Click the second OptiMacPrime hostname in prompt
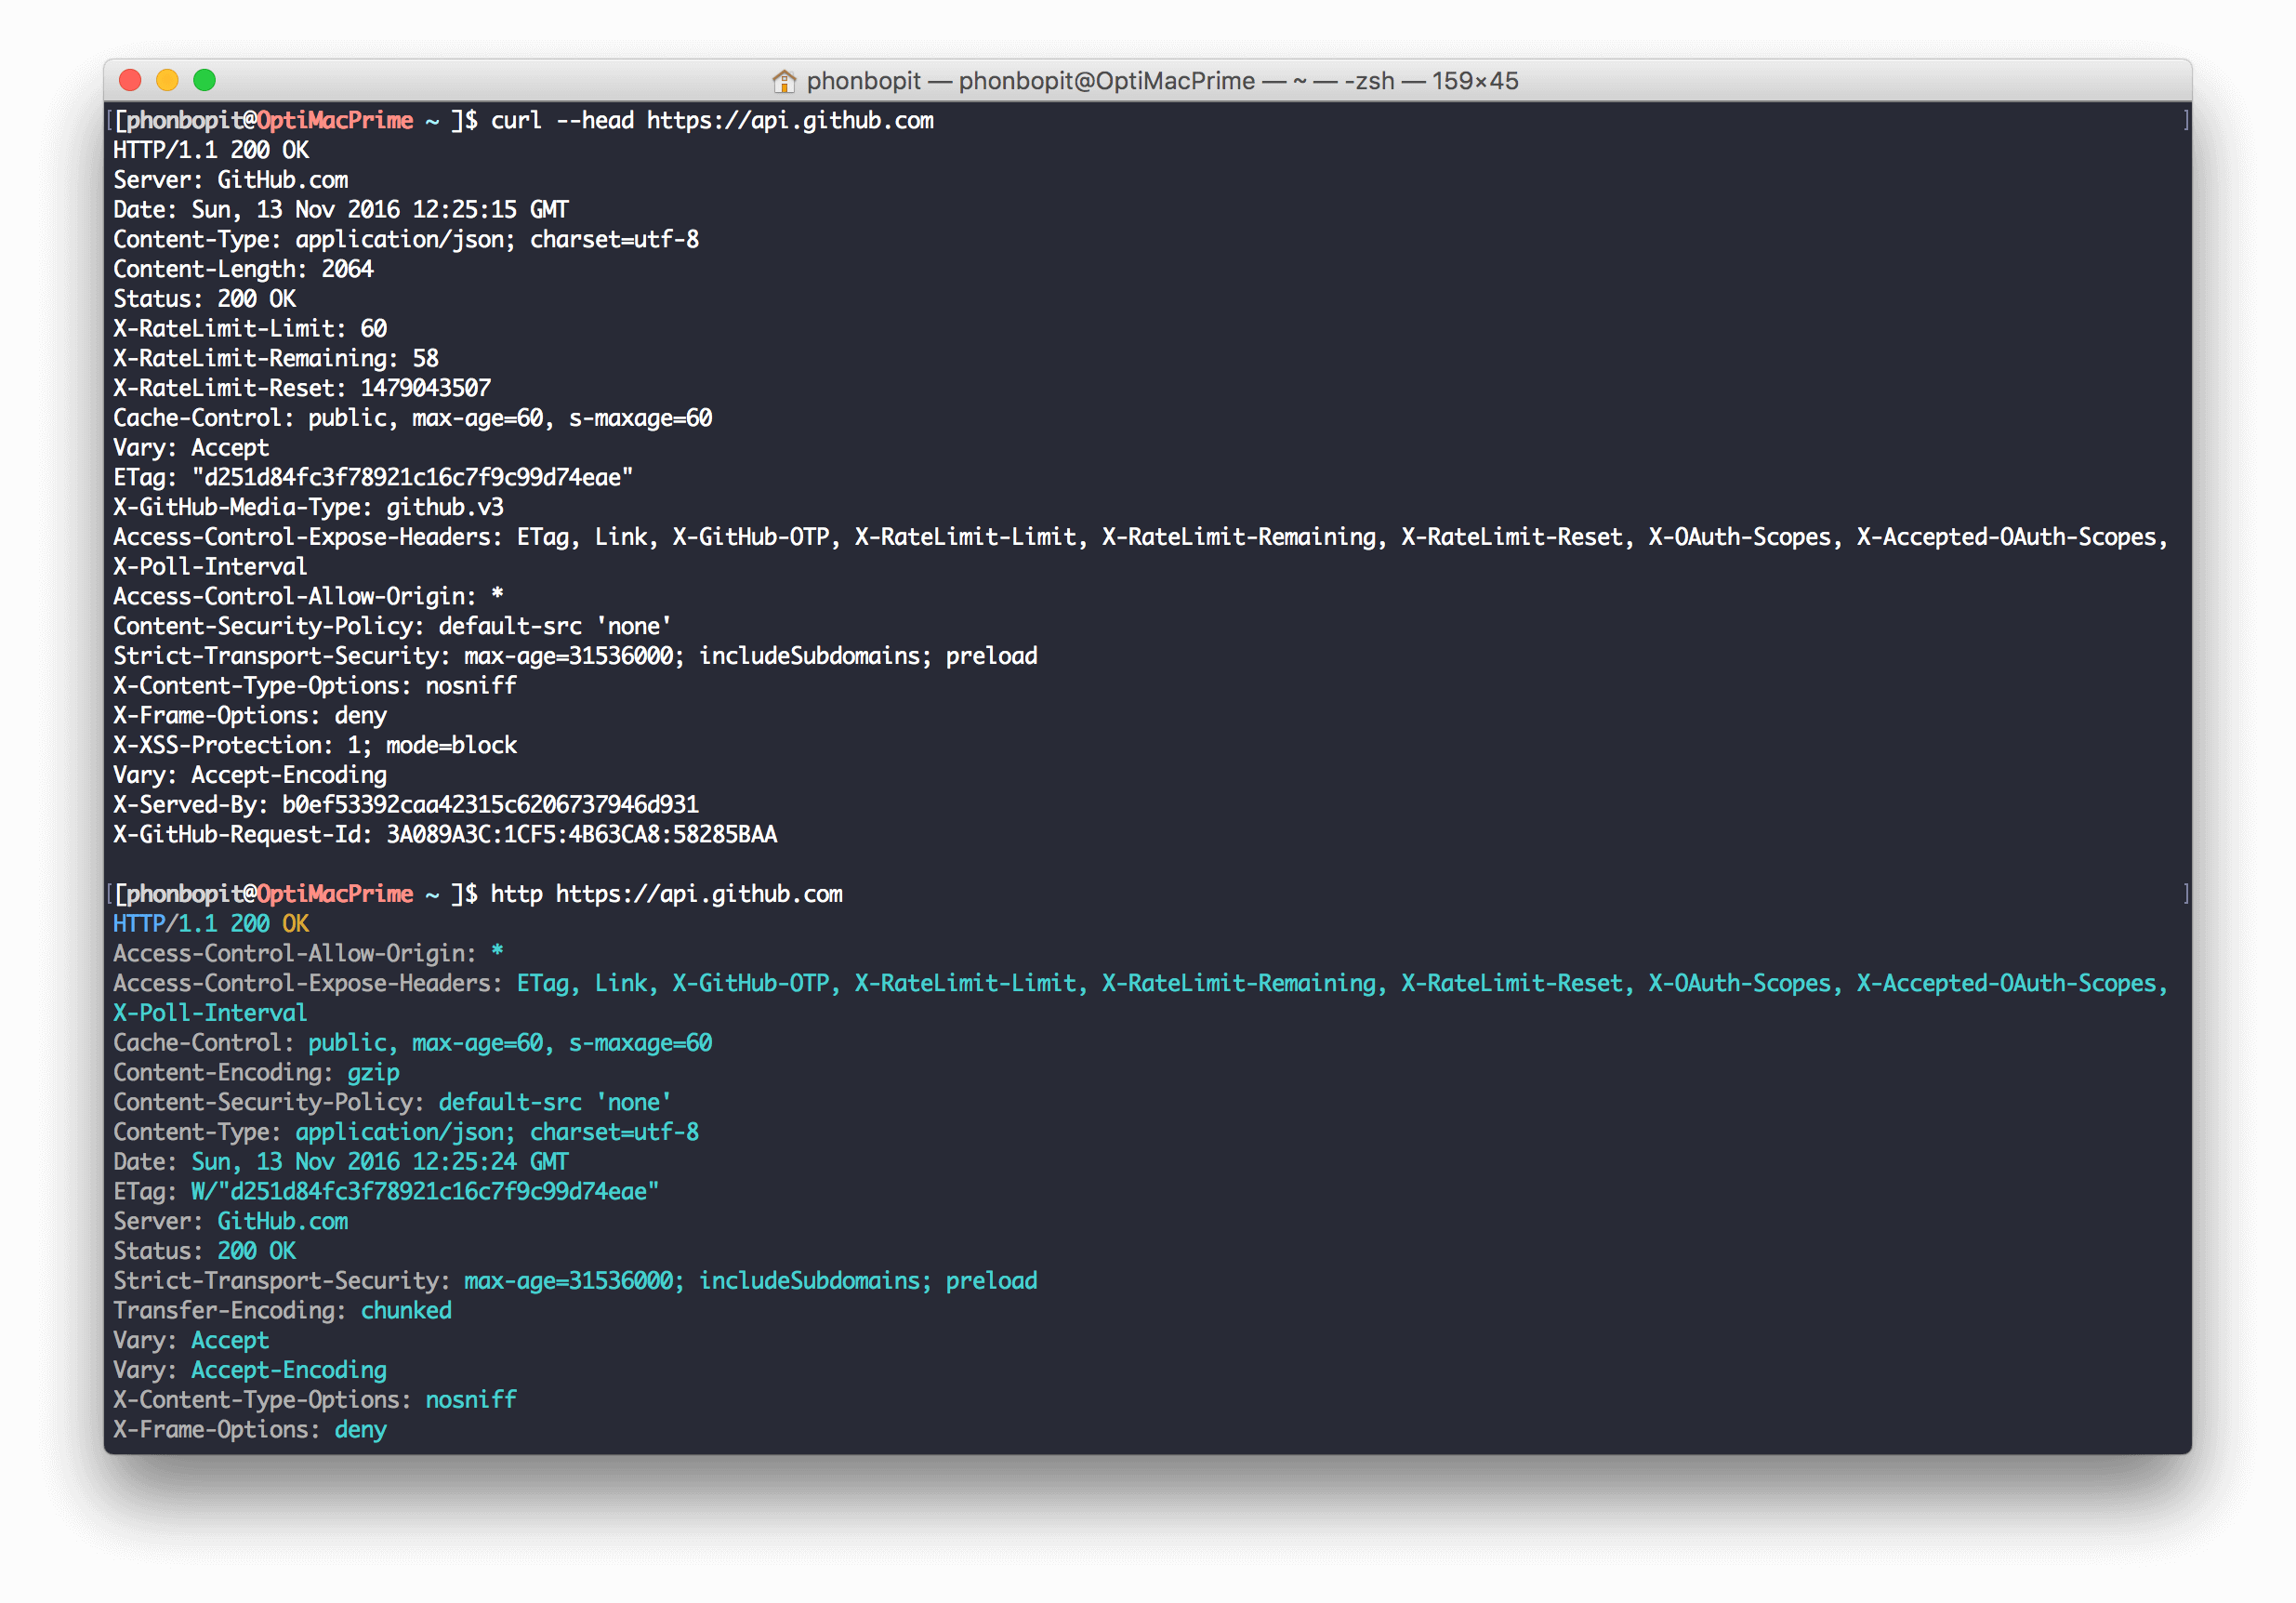Viewport: 2296px width, 1603px height. (335, 894)
